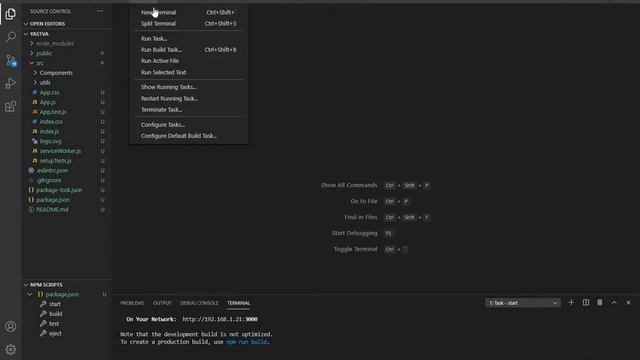The image size is (640, 360).
Task: Click the 'npm run build' text in terminal
Action: click(x=247, y=342)
